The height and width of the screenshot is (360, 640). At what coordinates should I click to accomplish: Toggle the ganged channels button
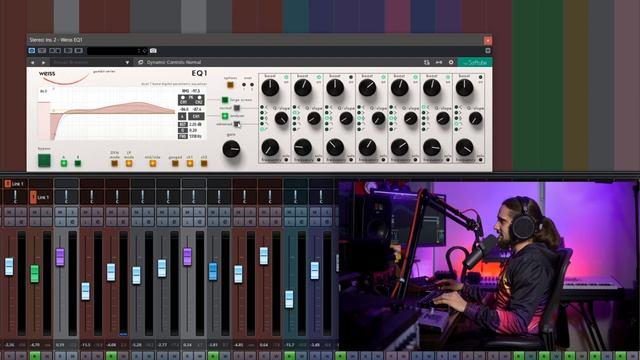pyautogui.click(x=175, y=163)
